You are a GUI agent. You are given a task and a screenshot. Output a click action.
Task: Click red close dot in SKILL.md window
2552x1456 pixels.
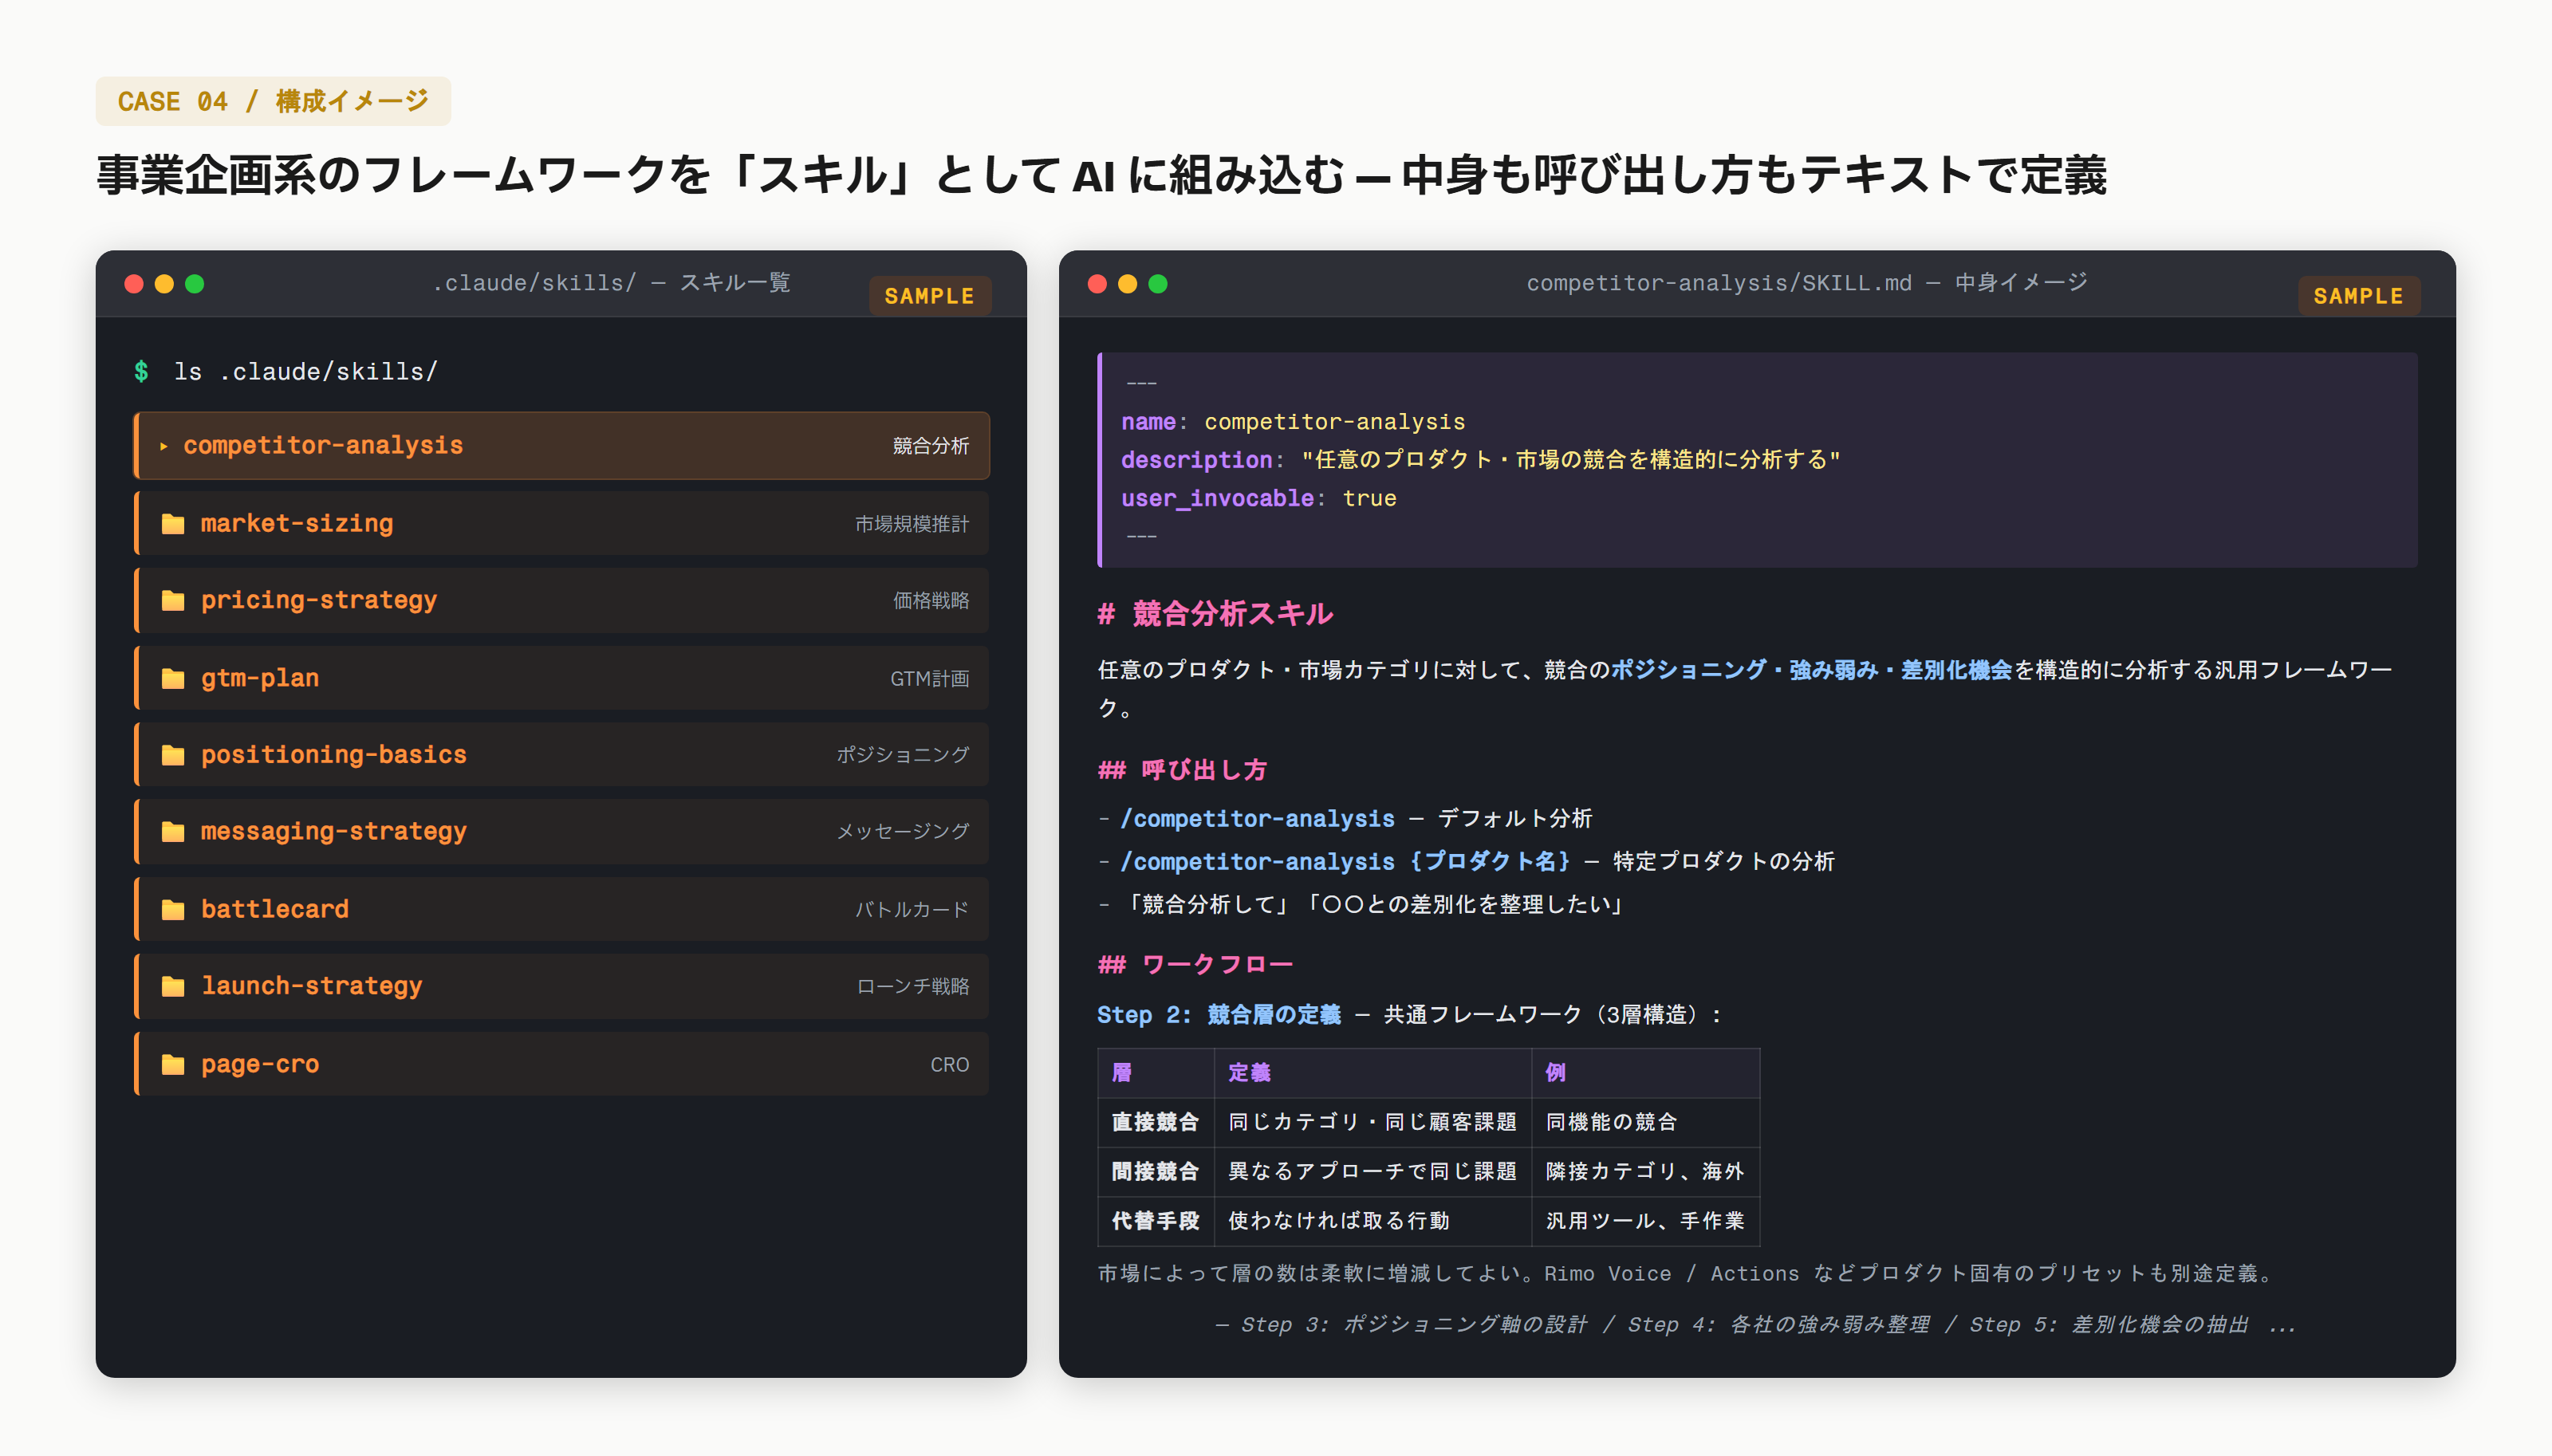point(1097,284)
